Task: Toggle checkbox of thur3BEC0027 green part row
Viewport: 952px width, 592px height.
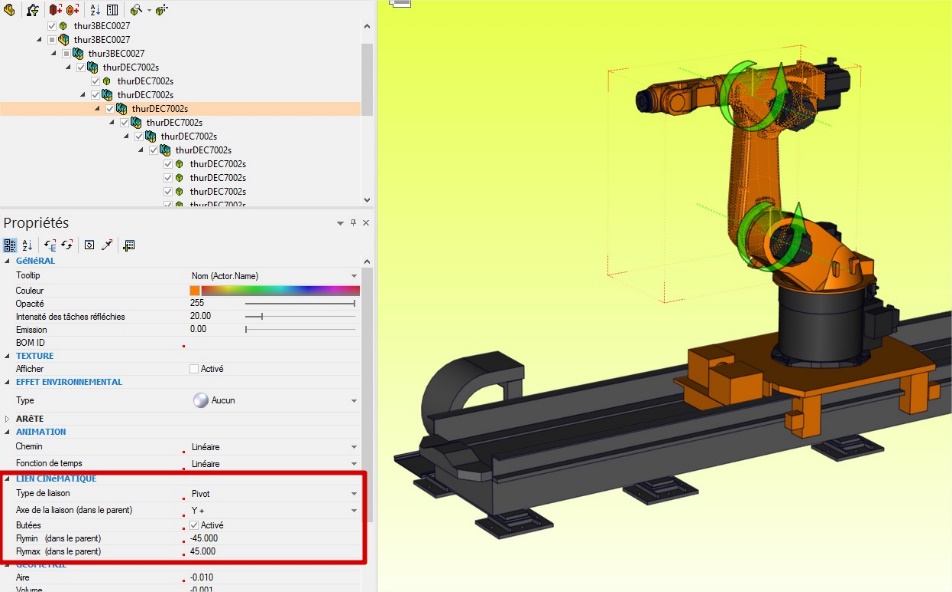Action: (52, 26)
